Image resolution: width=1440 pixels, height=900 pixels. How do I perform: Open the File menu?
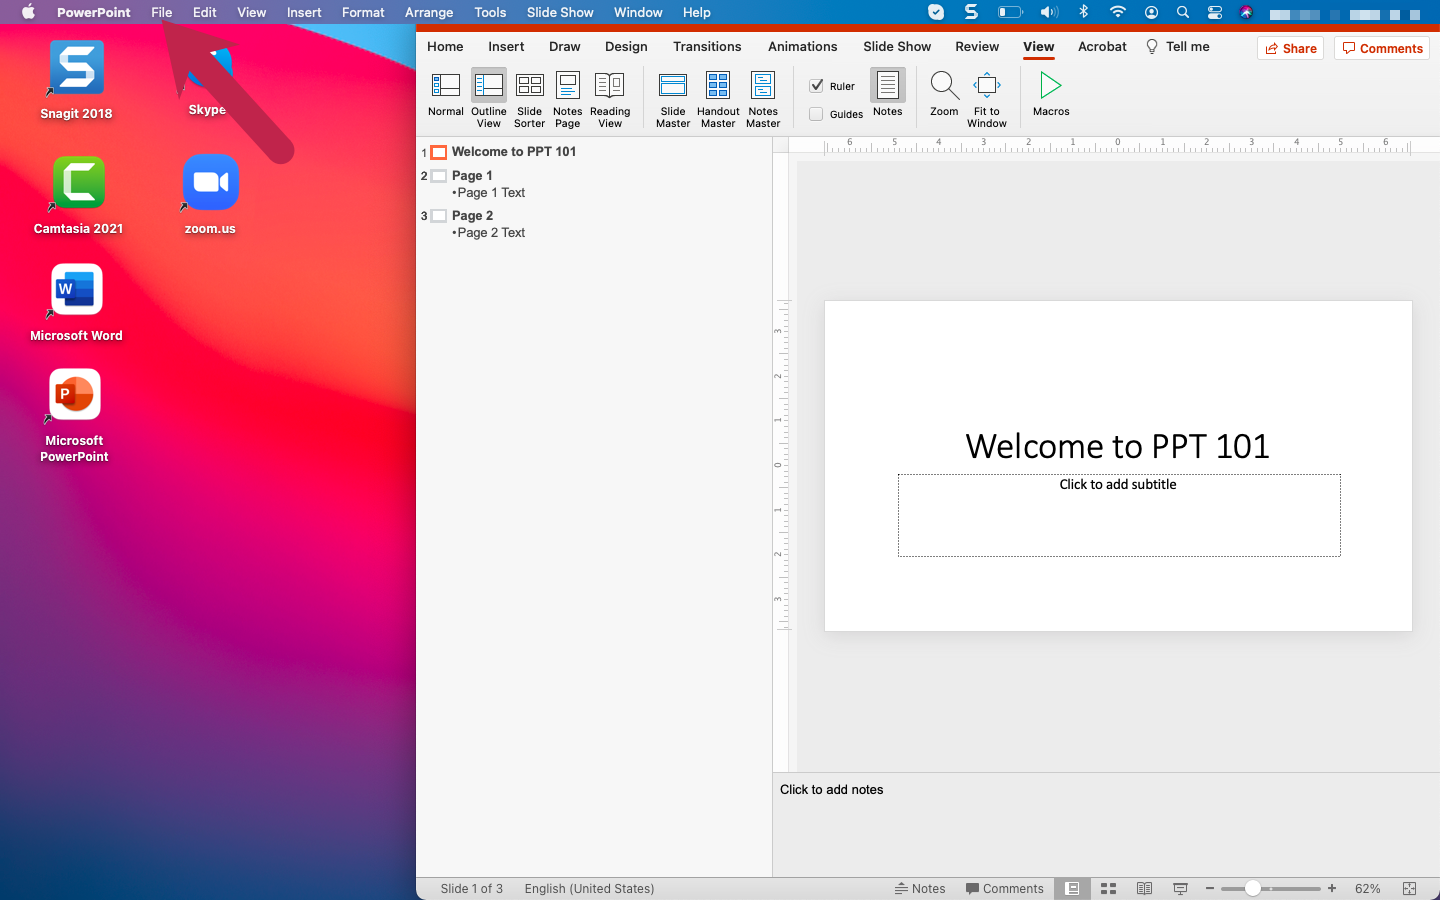pos(161,12)
